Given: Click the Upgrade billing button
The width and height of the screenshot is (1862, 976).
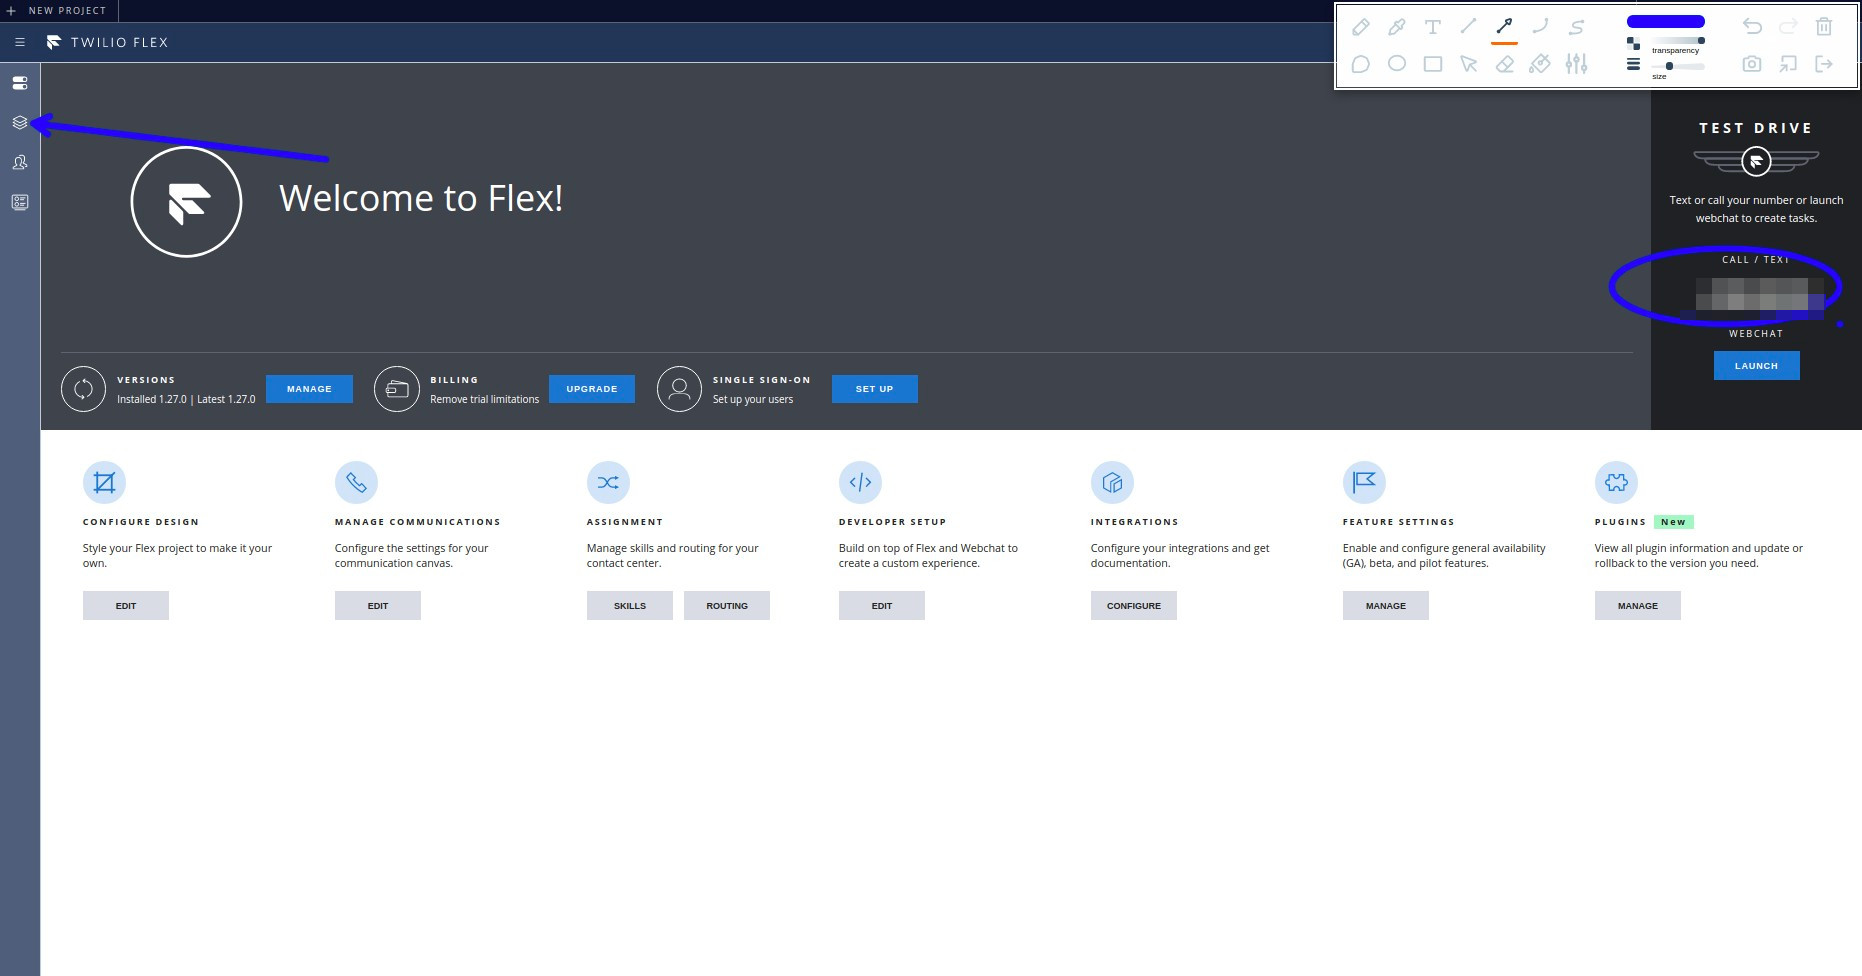Looking at the screenshot, I should [x=592, y=389].
